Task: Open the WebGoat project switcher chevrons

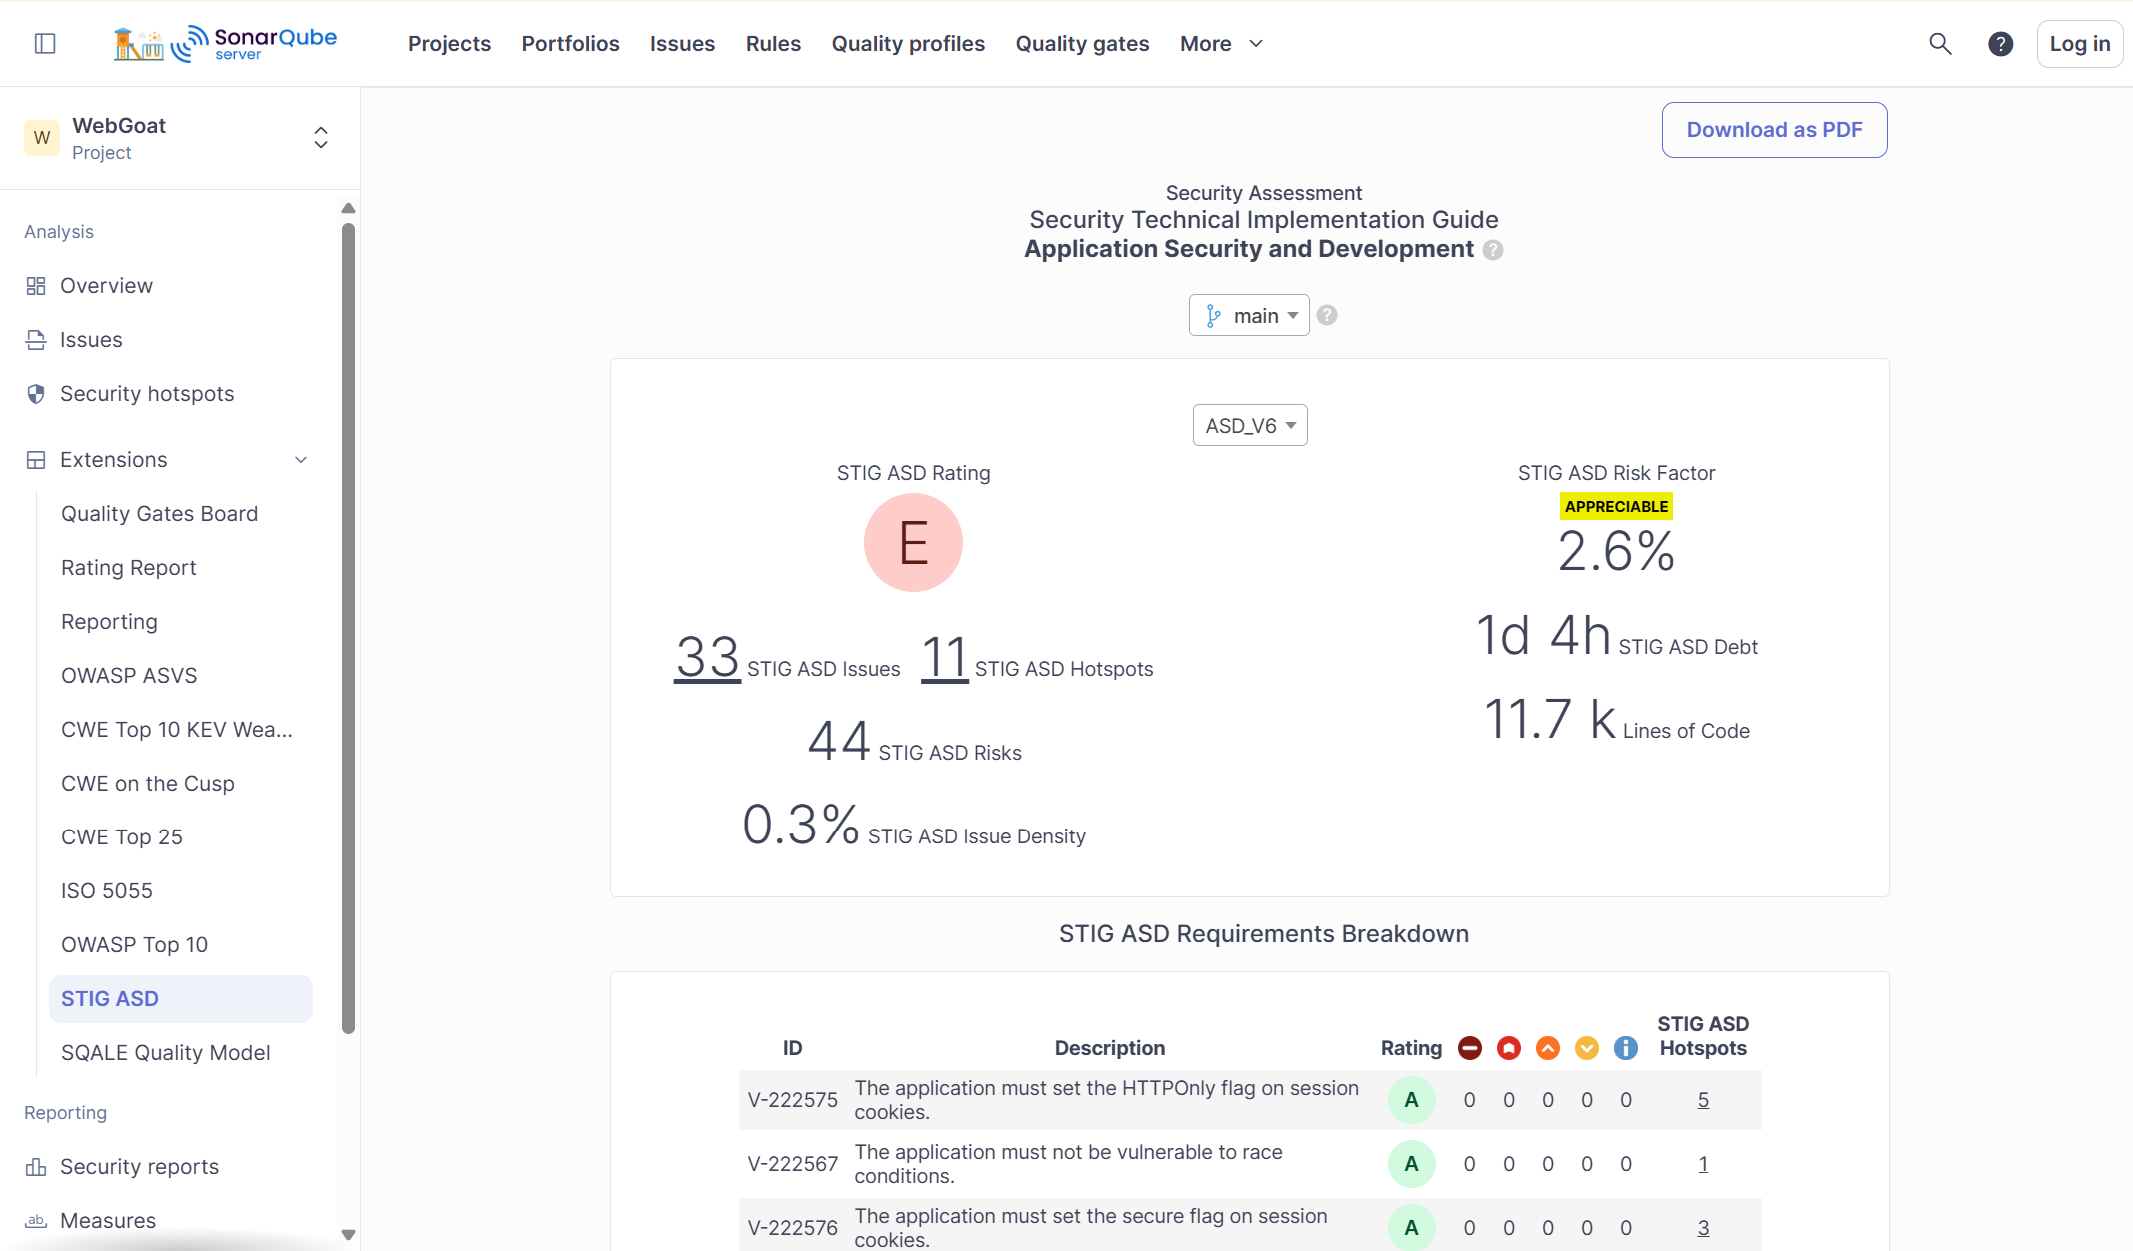Action: click(321, 138)
